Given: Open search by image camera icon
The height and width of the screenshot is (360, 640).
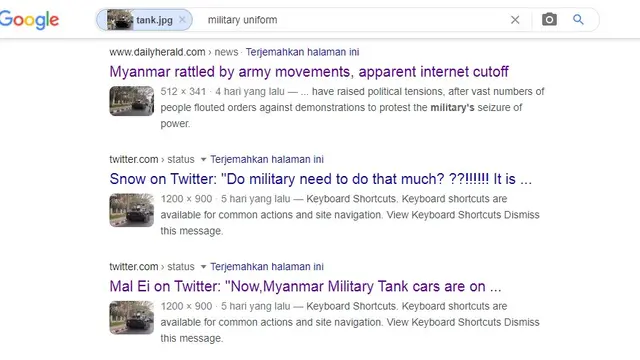Looking at the screenshot, I should click(549, 20).
